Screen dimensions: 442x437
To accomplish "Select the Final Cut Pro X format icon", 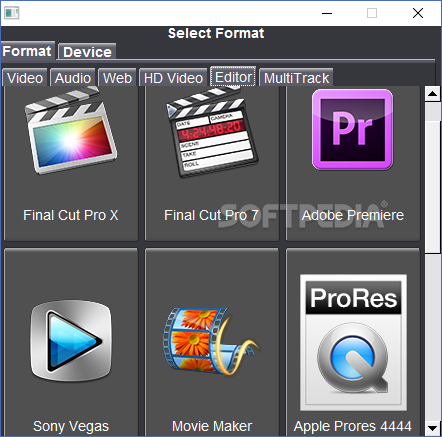I will pos(71,130).
